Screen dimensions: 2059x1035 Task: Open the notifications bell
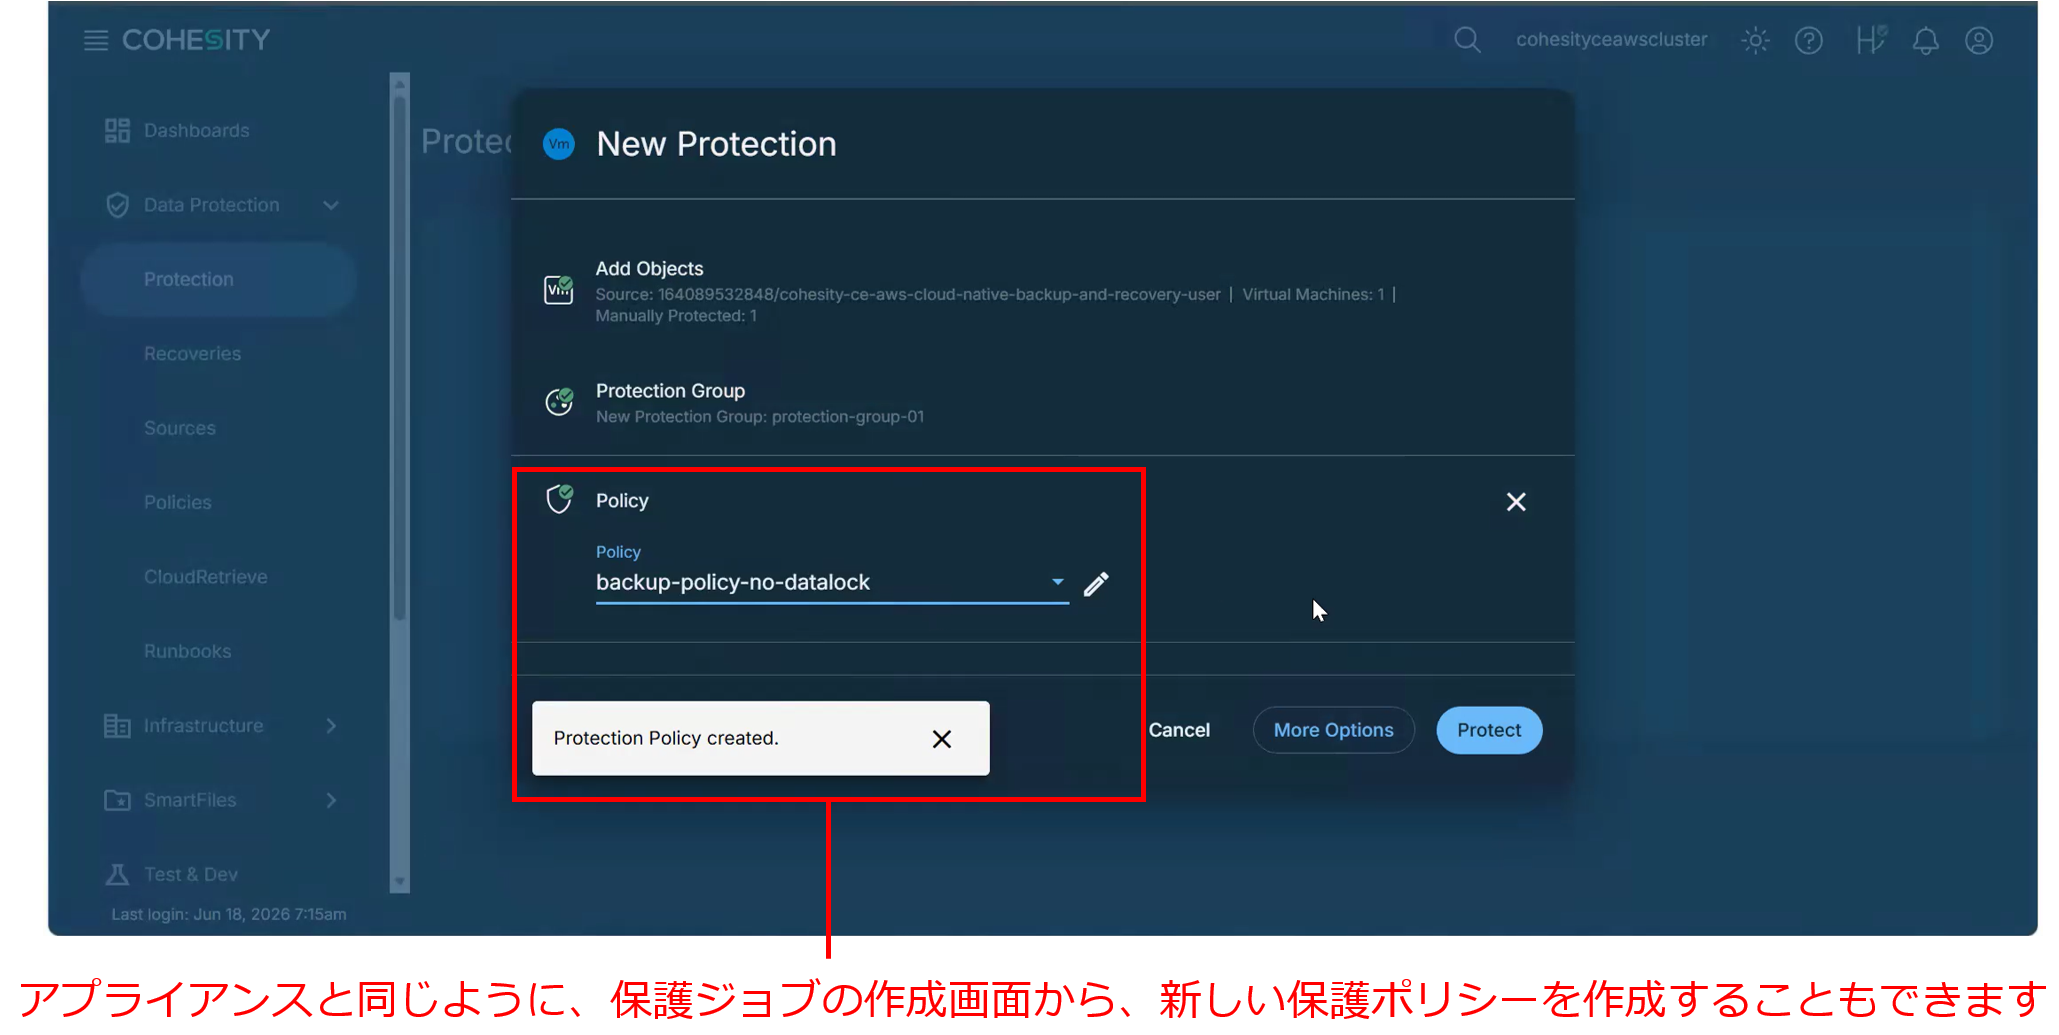click(1925, 40)
